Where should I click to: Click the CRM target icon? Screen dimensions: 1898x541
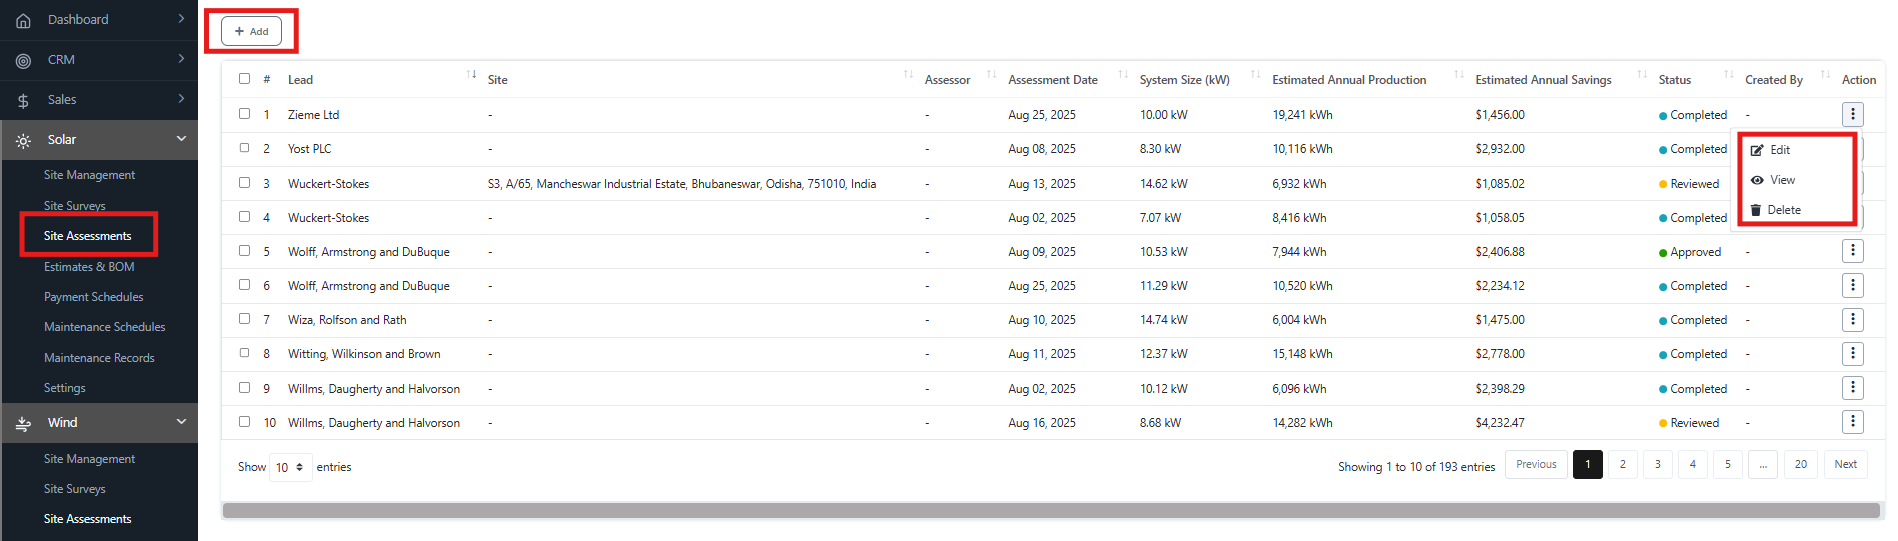click(x=23, y=61)
